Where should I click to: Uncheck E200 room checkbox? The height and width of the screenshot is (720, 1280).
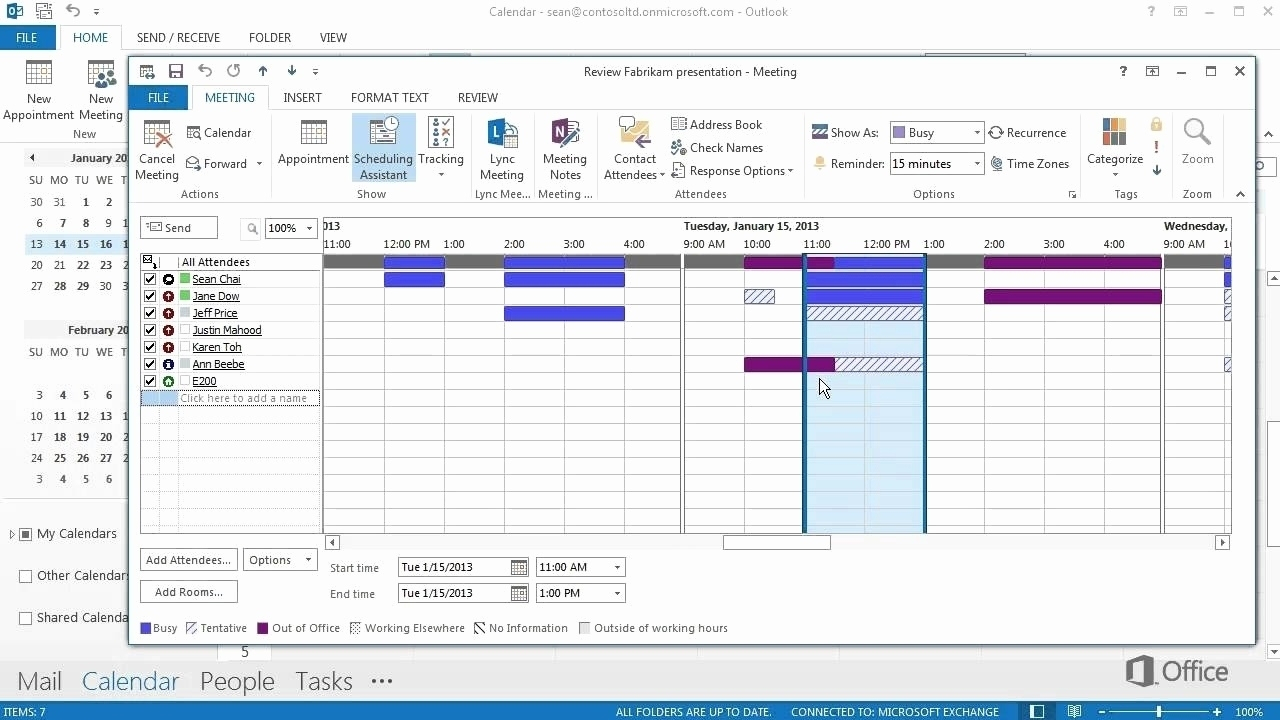point(150,381)
